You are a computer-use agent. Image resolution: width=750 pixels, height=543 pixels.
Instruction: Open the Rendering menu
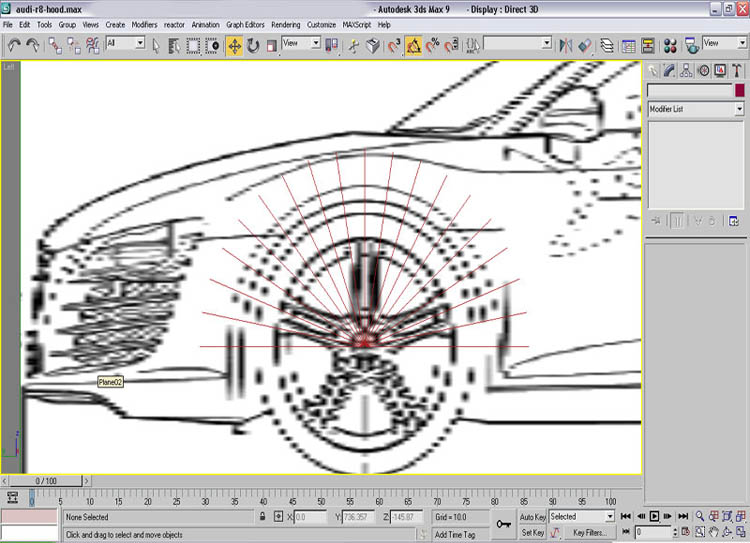[x=285, y=24]
